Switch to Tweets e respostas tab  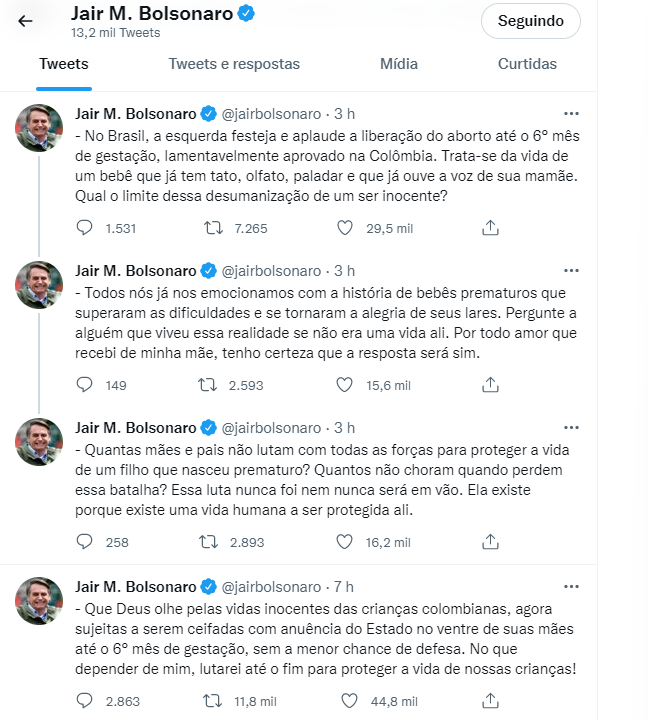pyautogui.click(x=234, y=64)
